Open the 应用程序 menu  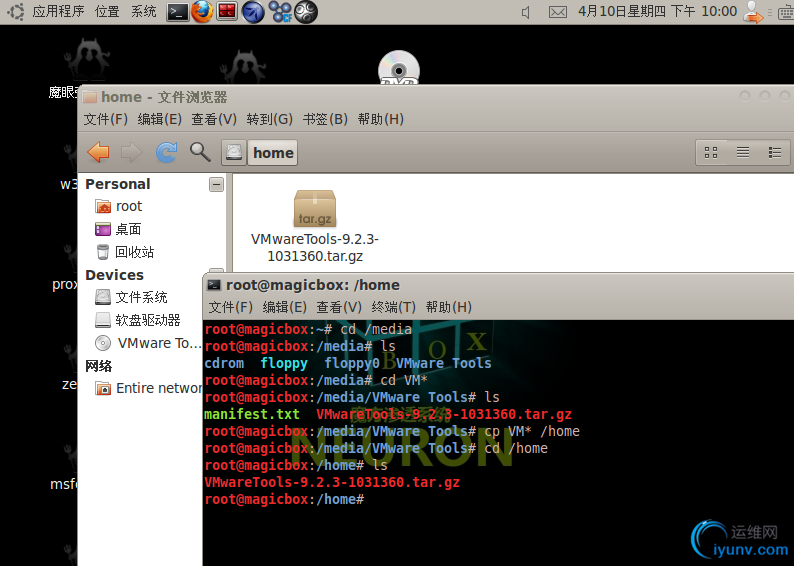pos(58,11)
